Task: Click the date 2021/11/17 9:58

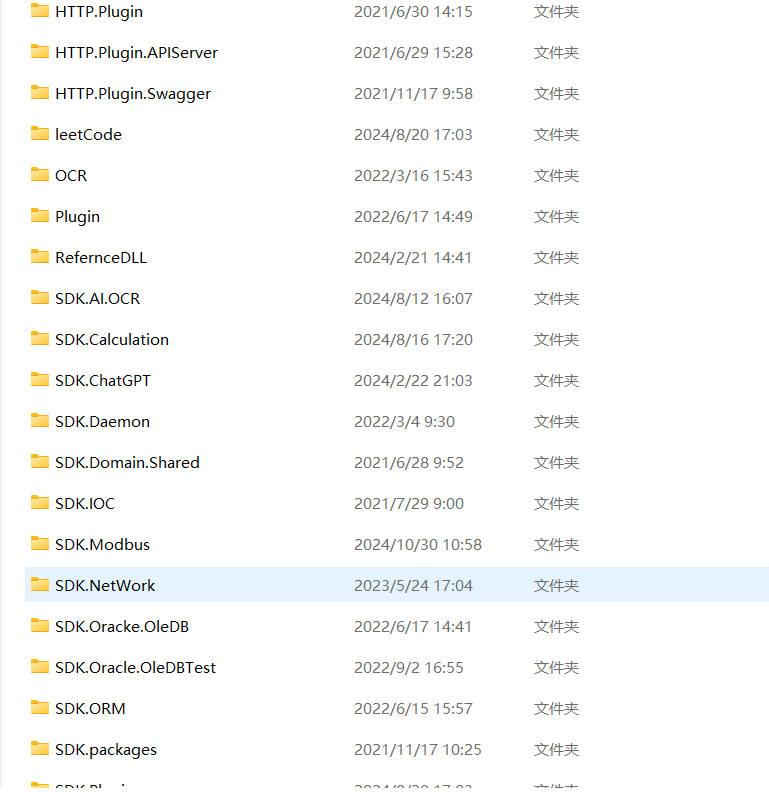Action: [413, 94]
